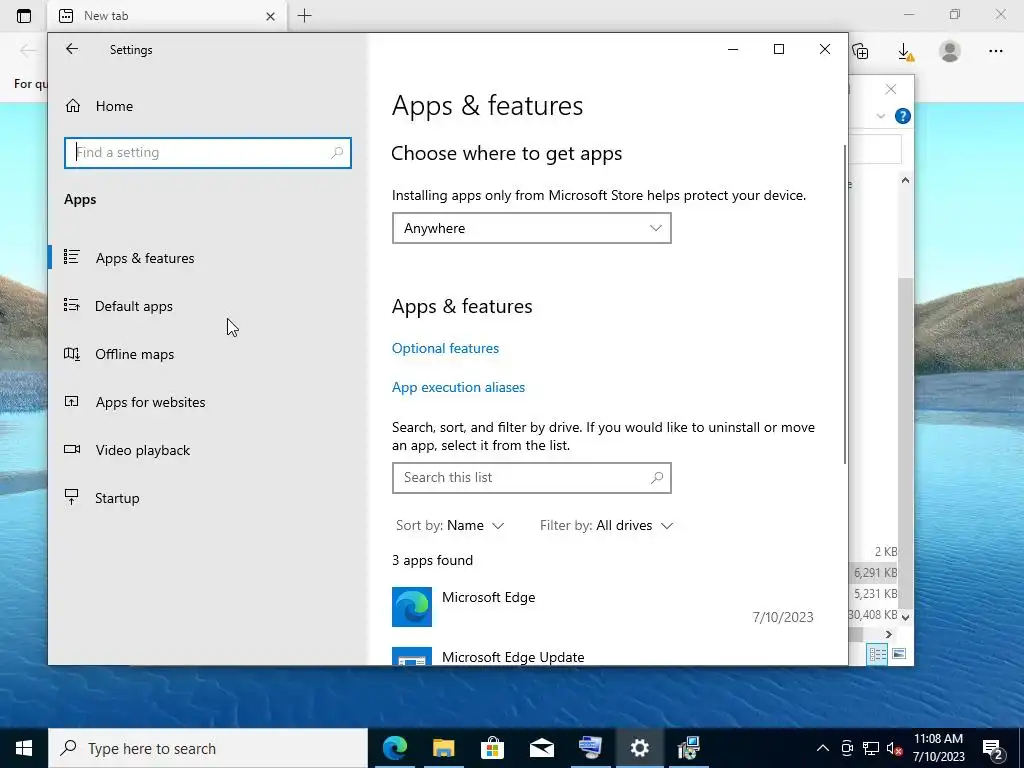Open Microsoft Edge from the taskbar
The height and width of the screenshot is (768, 1024).
point(394,748)
